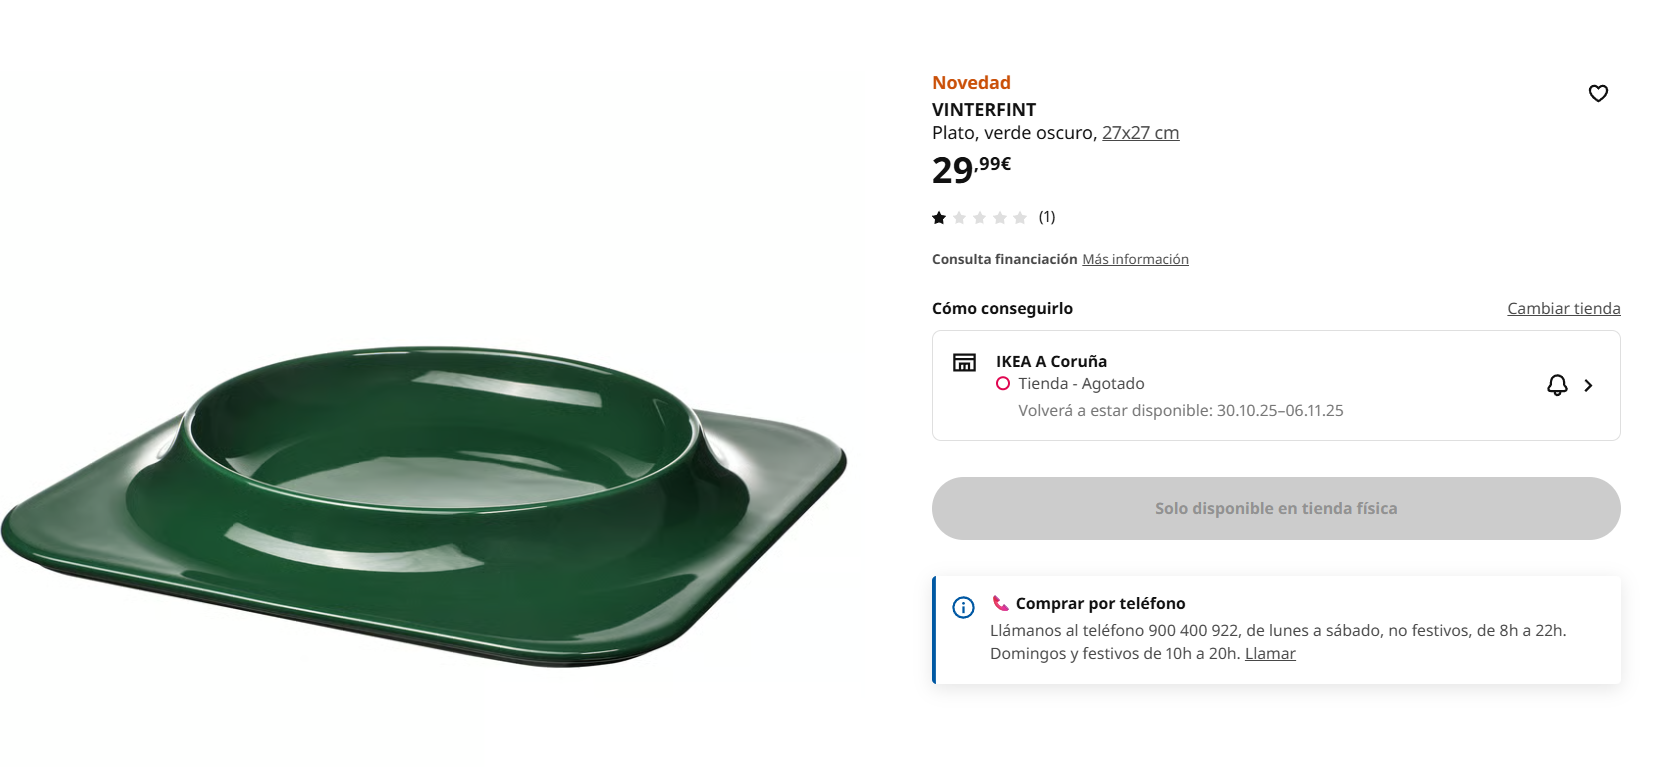Click the VINTERFINT product title

[984, 110]
